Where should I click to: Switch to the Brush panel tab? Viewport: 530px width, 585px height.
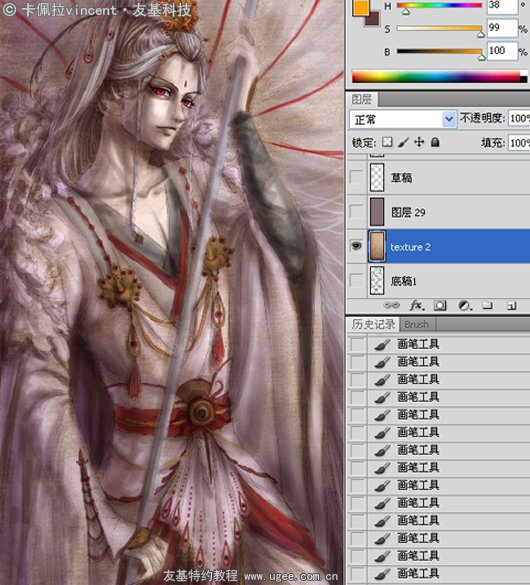417,325
